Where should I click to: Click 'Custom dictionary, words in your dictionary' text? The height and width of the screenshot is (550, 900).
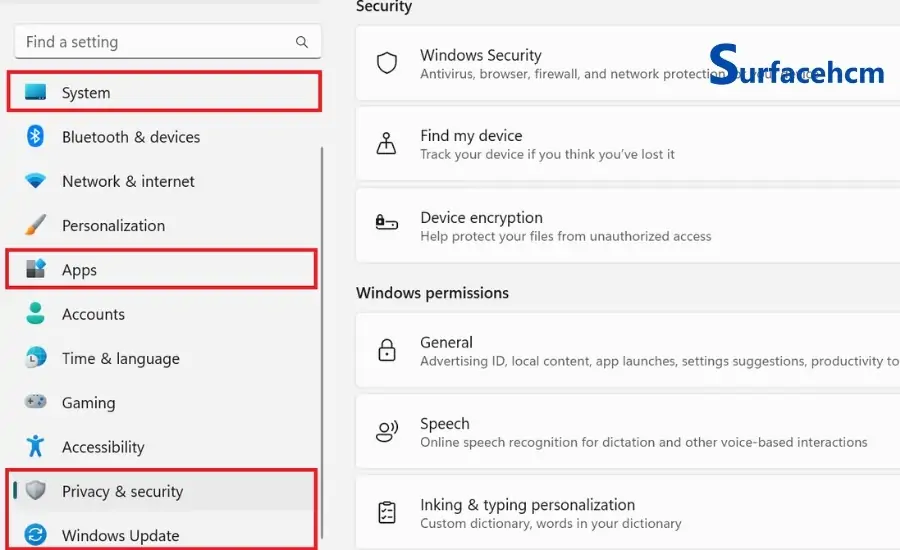[550, 523]
